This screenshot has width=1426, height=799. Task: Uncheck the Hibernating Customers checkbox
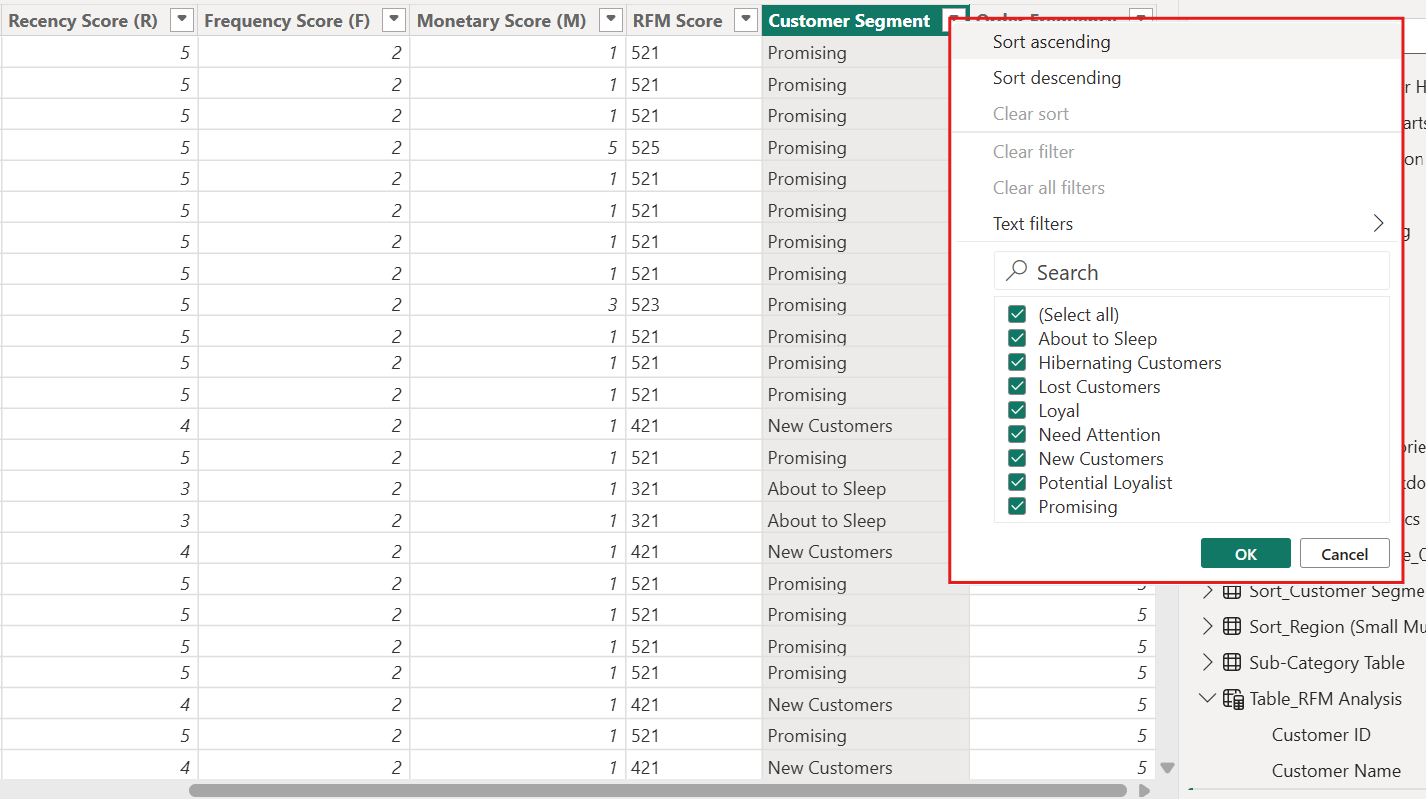click(1017, 362)
